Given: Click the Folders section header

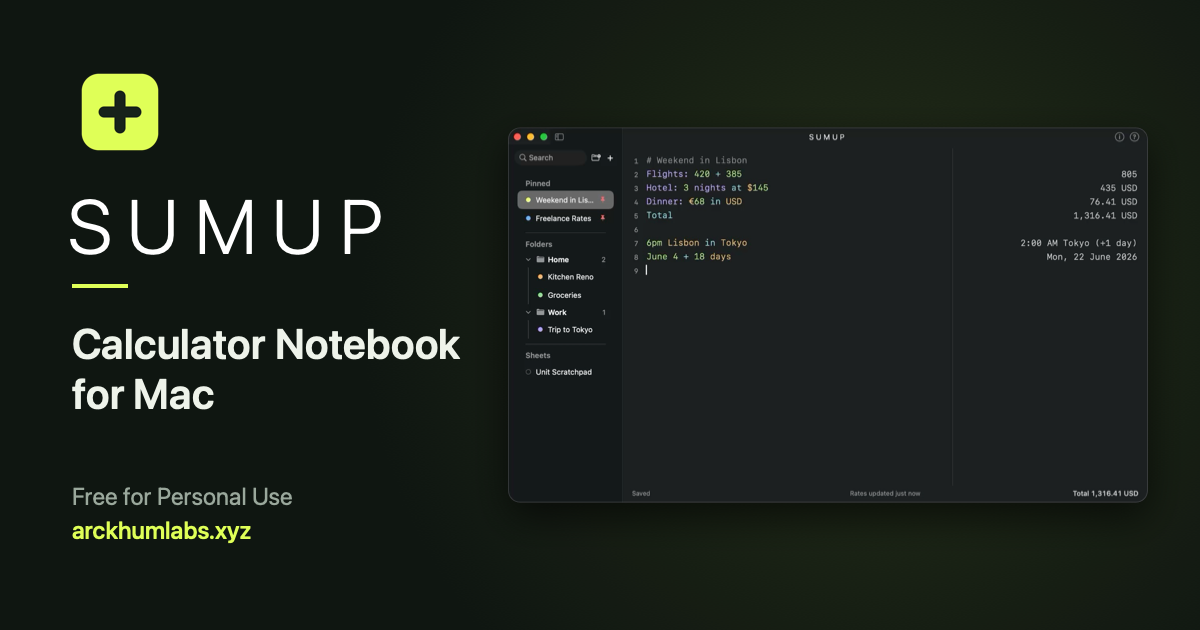Looking at the screenshot, I should pyautogui.click(x=539, y=244).
